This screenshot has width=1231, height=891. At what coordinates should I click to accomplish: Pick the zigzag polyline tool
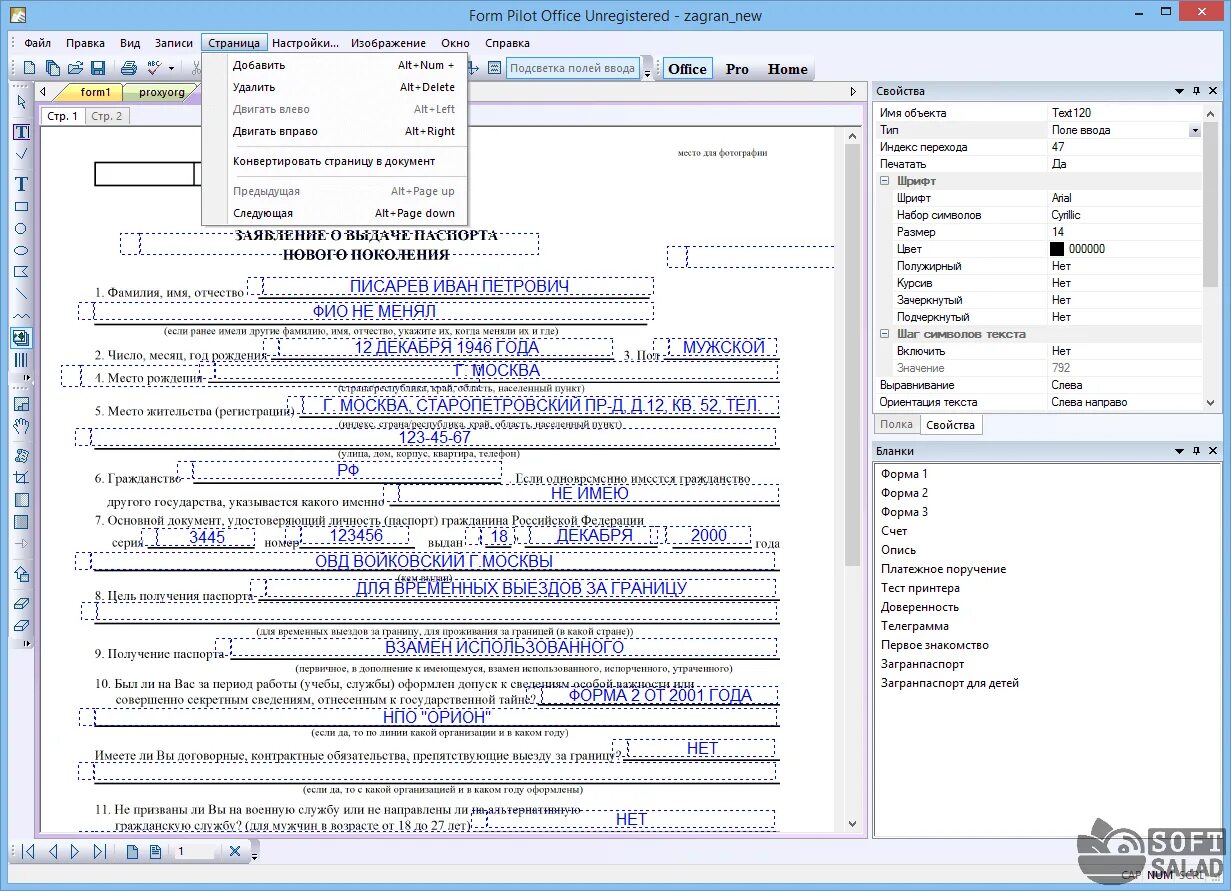click(21, 316)
